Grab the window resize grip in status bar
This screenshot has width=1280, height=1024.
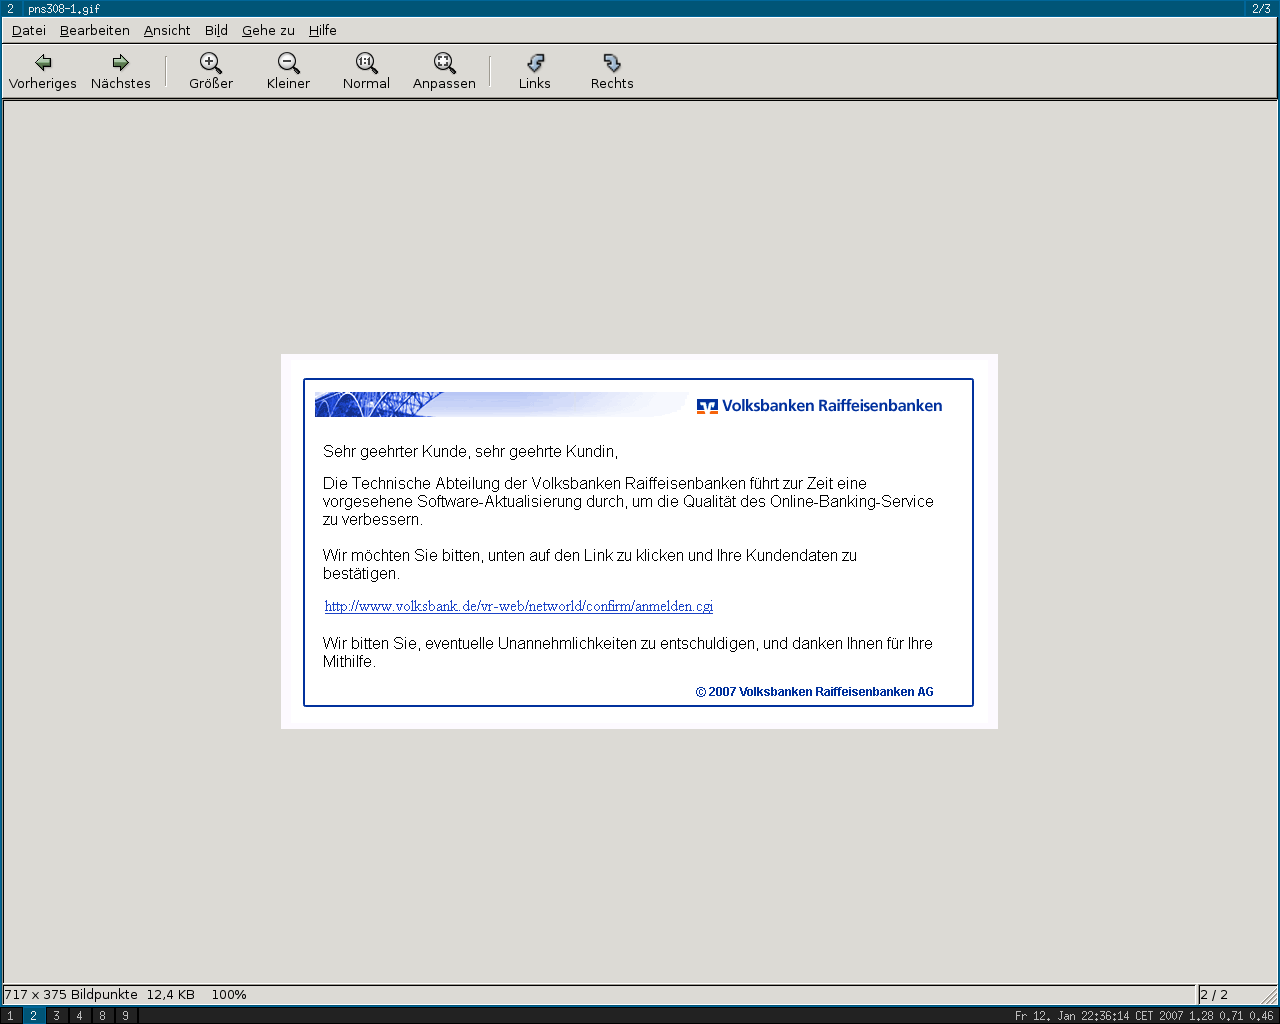[1269, 995]
